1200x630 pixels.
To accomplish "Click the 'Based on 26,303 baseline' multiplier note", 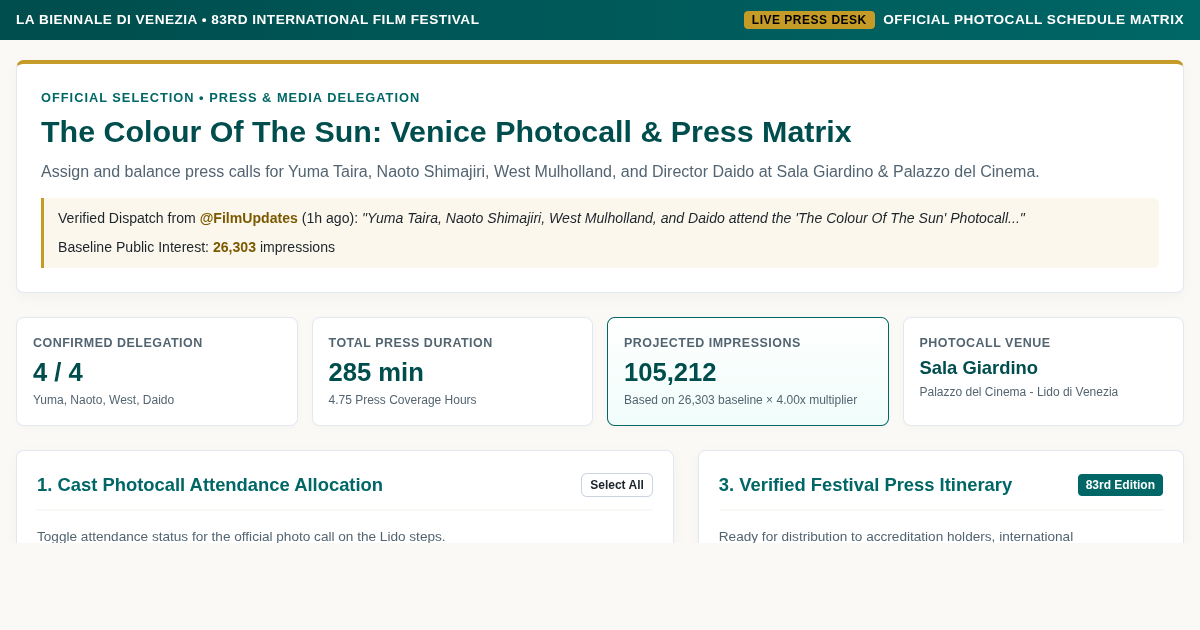I will coord(740,400).
